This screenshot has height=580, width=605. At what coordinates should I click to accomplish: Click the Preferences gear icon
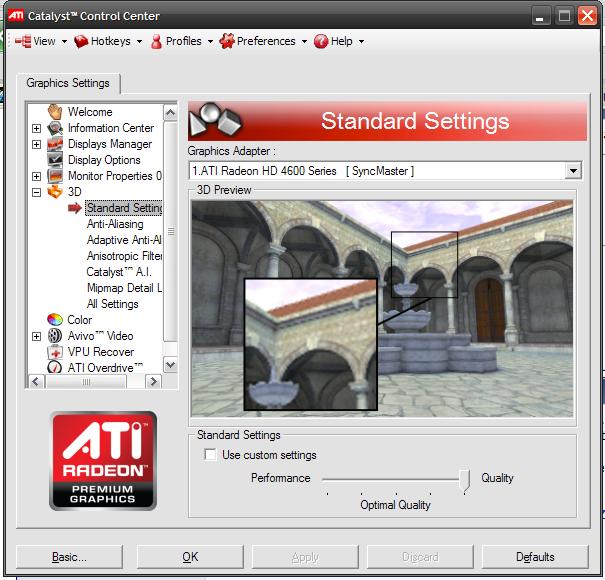(x=227, y=41)
